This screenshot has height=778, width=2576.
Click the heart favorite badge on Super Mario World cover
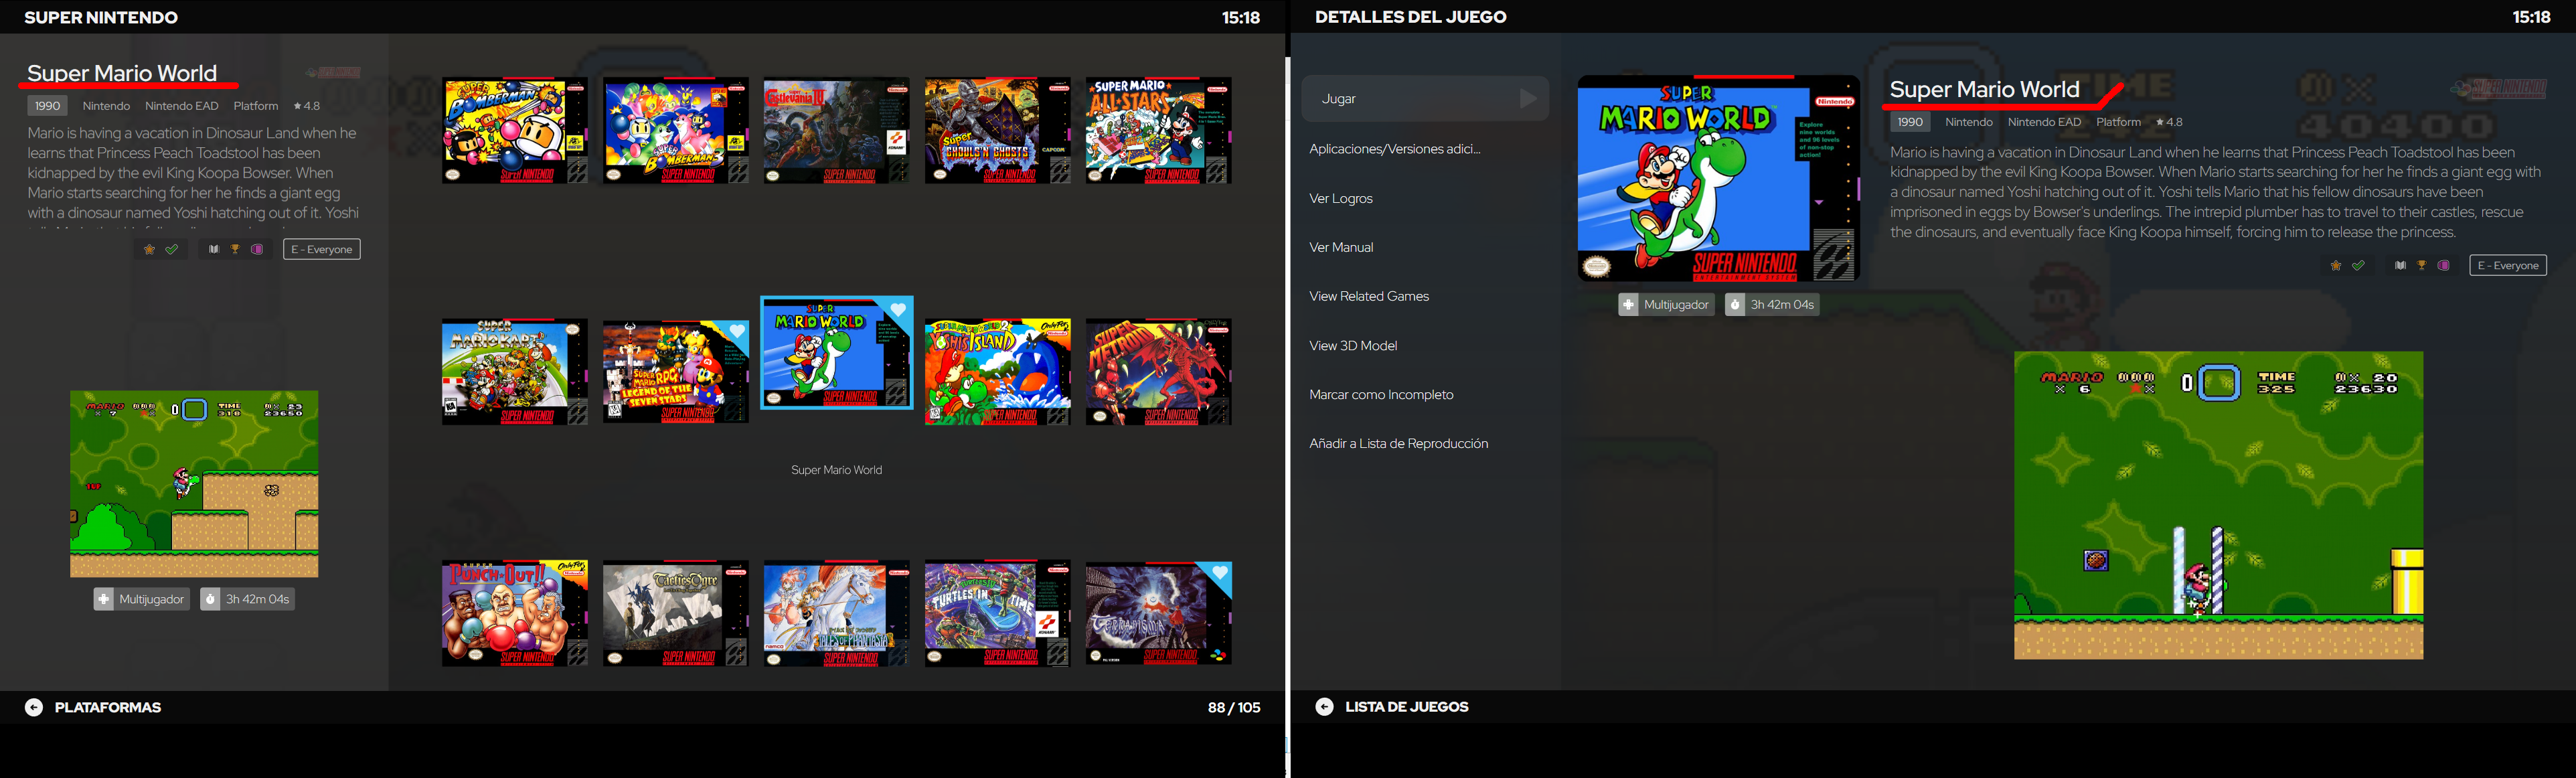coord(898,310)
